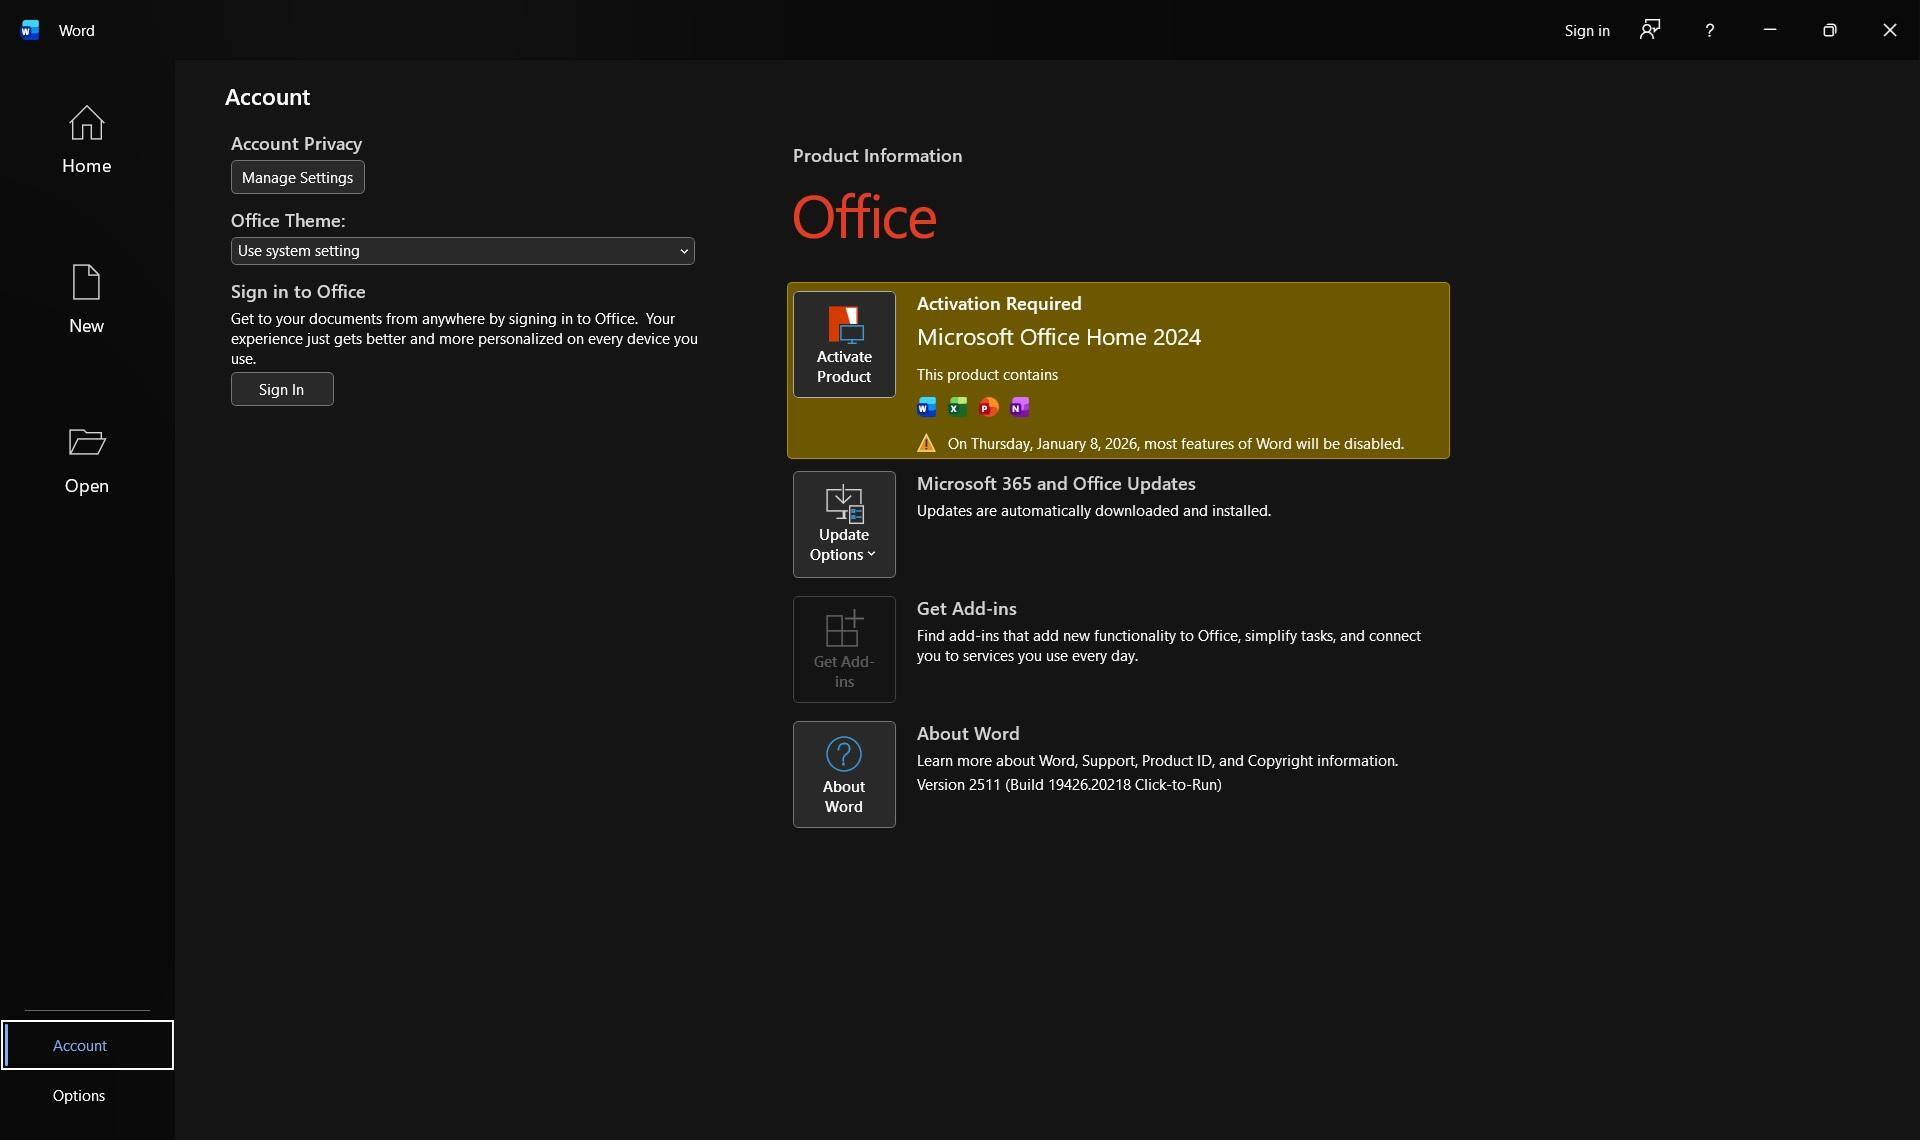This screenshot has width=1920, height=1140.
Task: Click Sign in link in title bar
Action: pyautogui.click(x=1586, y=30)
